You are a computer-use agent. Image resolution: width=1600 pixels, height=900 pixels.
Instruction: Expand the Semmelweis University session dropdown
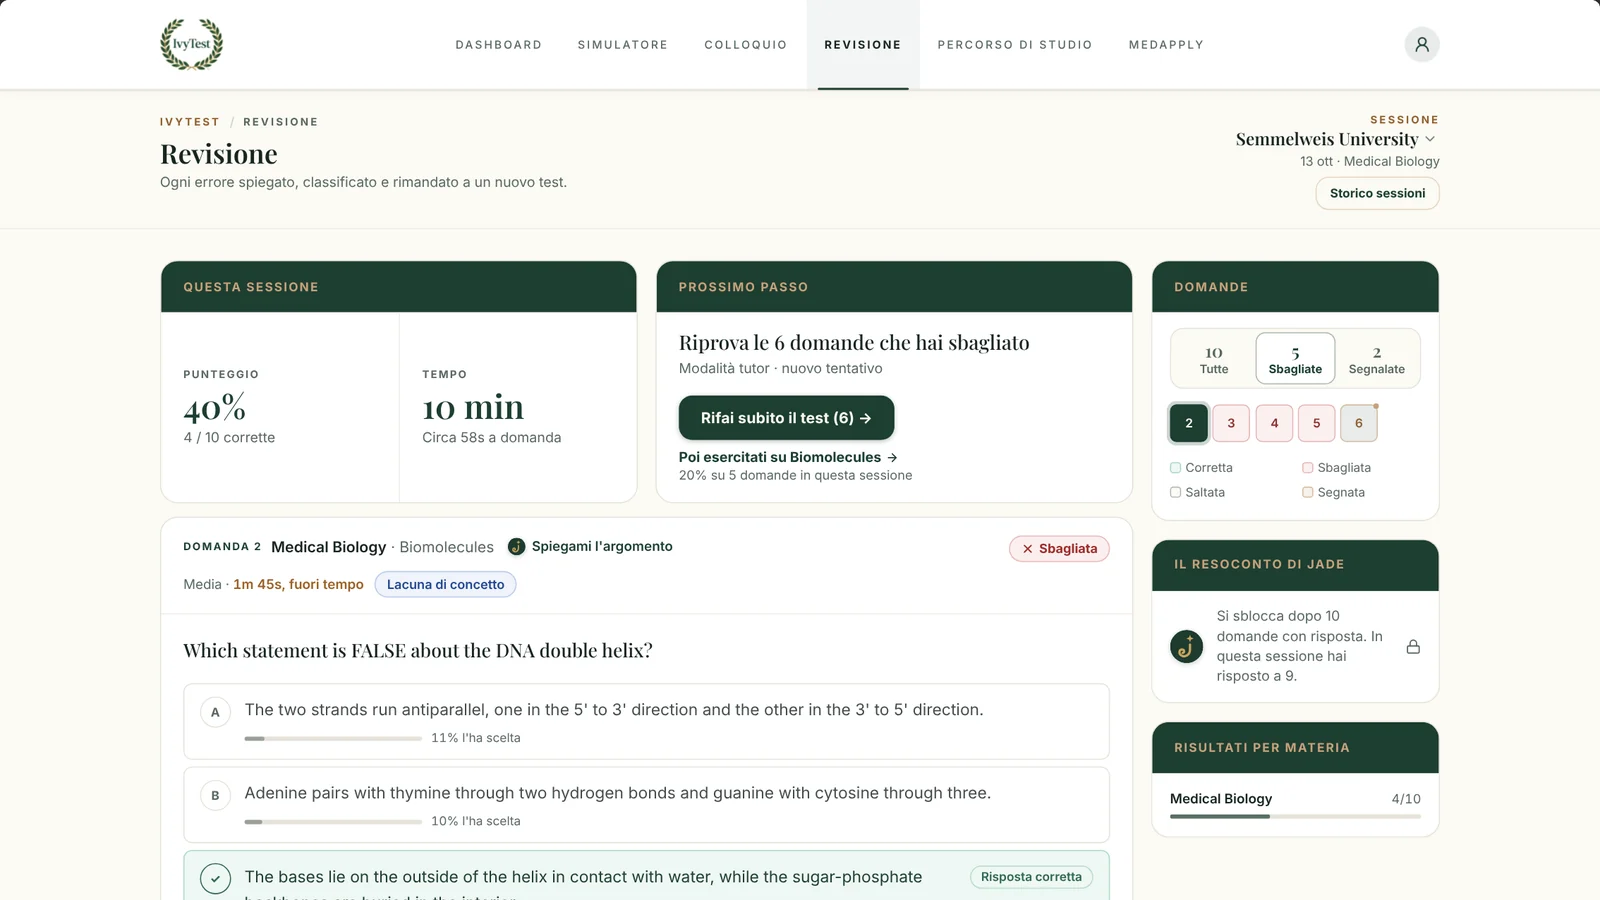pos(1336,139)
